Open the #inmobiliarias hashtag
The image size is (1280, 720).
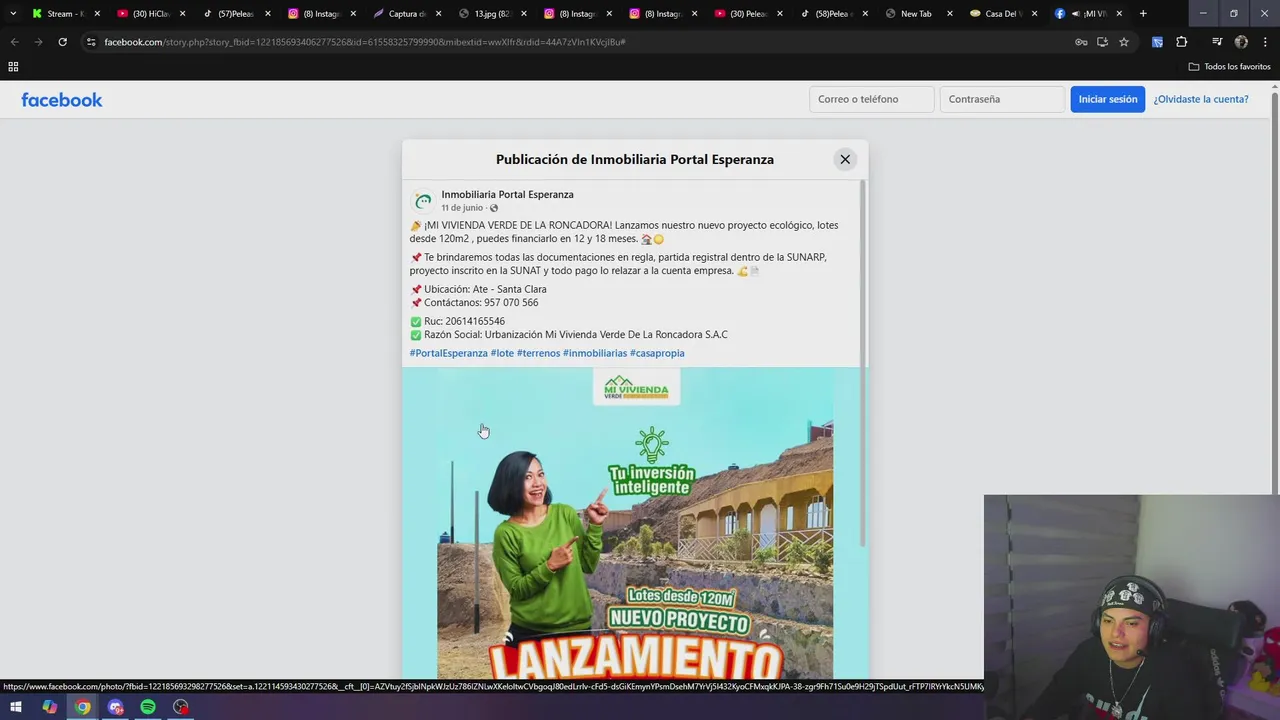(x=595, y=353)
